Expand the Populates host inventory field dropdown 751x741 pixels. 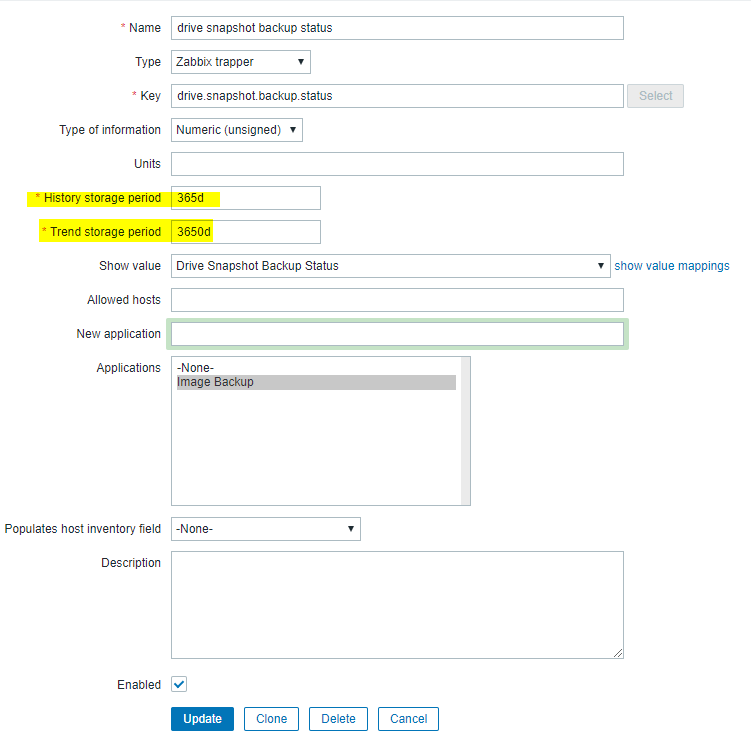coord(266,529)
